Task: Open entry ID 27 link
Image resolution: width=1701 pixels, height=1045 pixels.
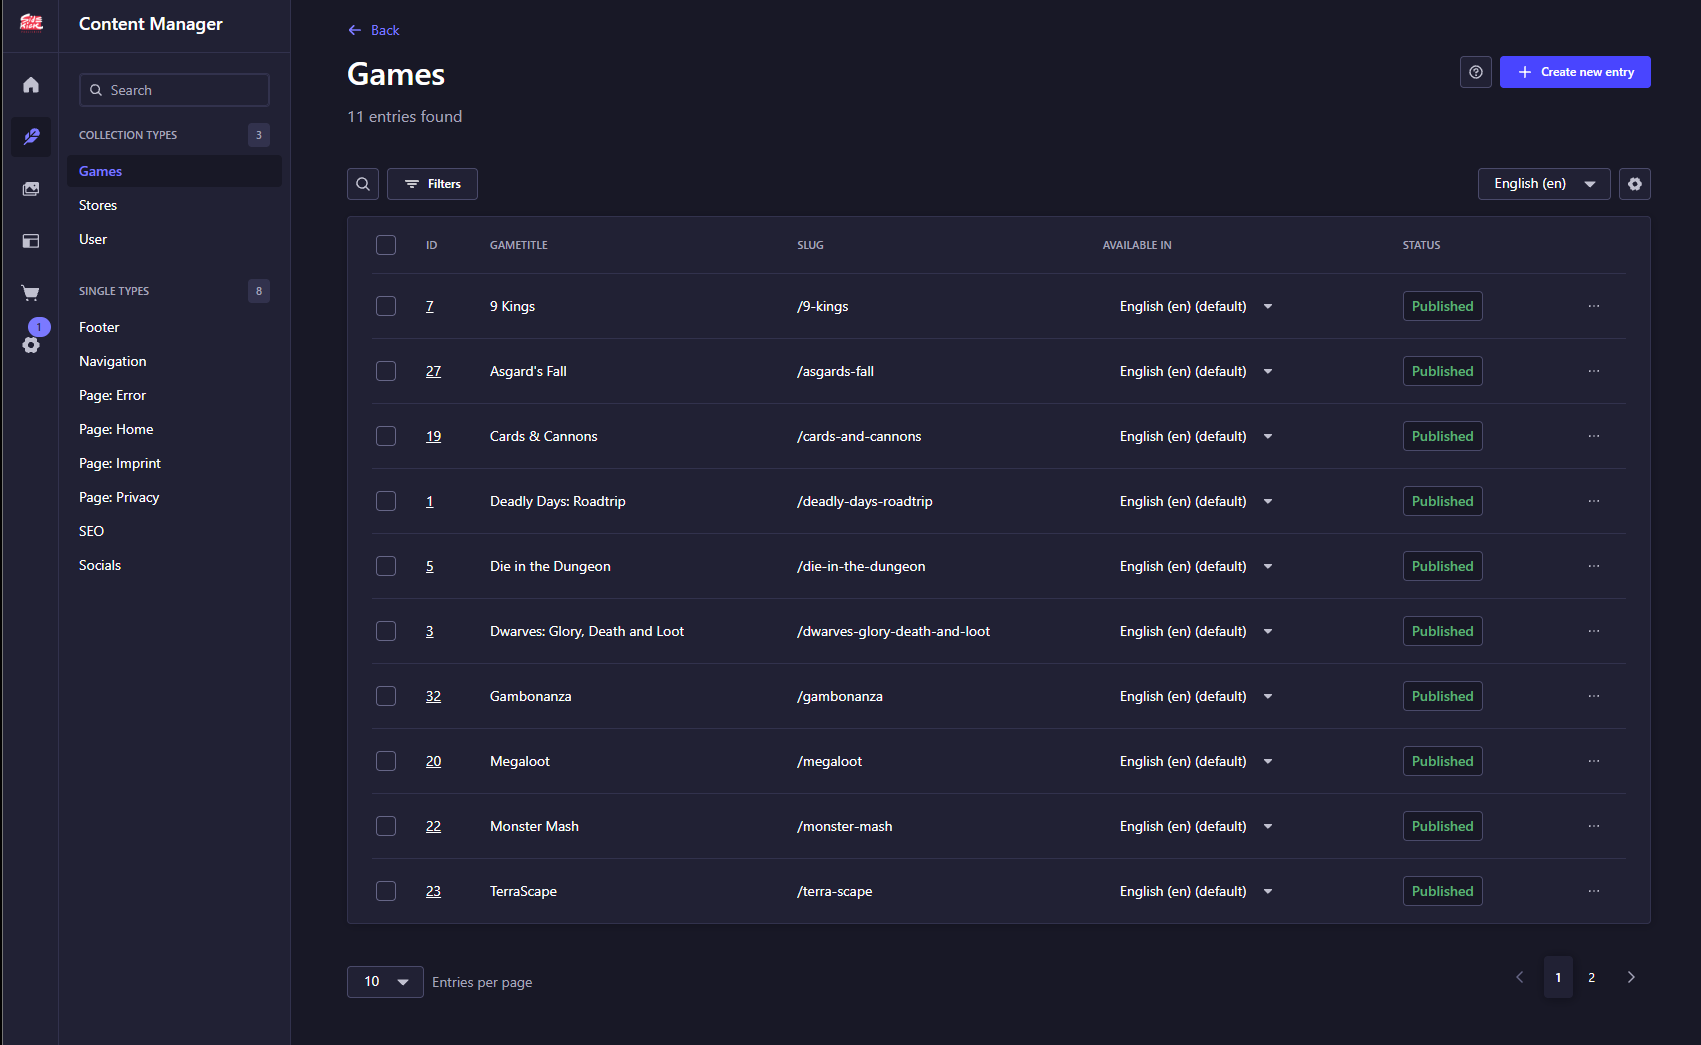Action: pos(433,371)
